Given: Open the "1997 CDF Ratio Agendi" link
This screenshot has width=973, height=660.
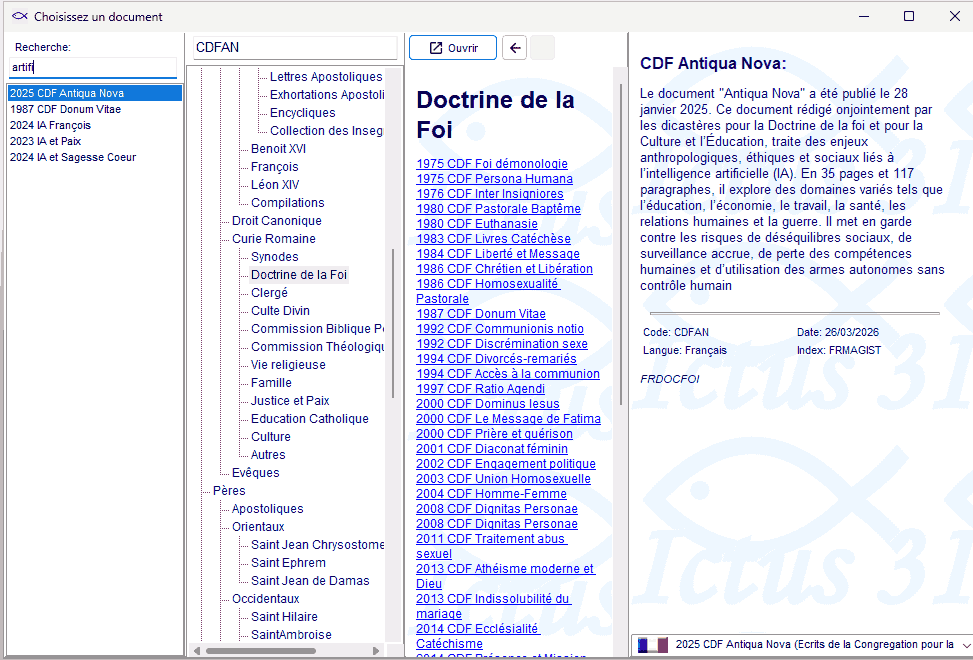Looking at the screenshot, I should coord(480,389).
